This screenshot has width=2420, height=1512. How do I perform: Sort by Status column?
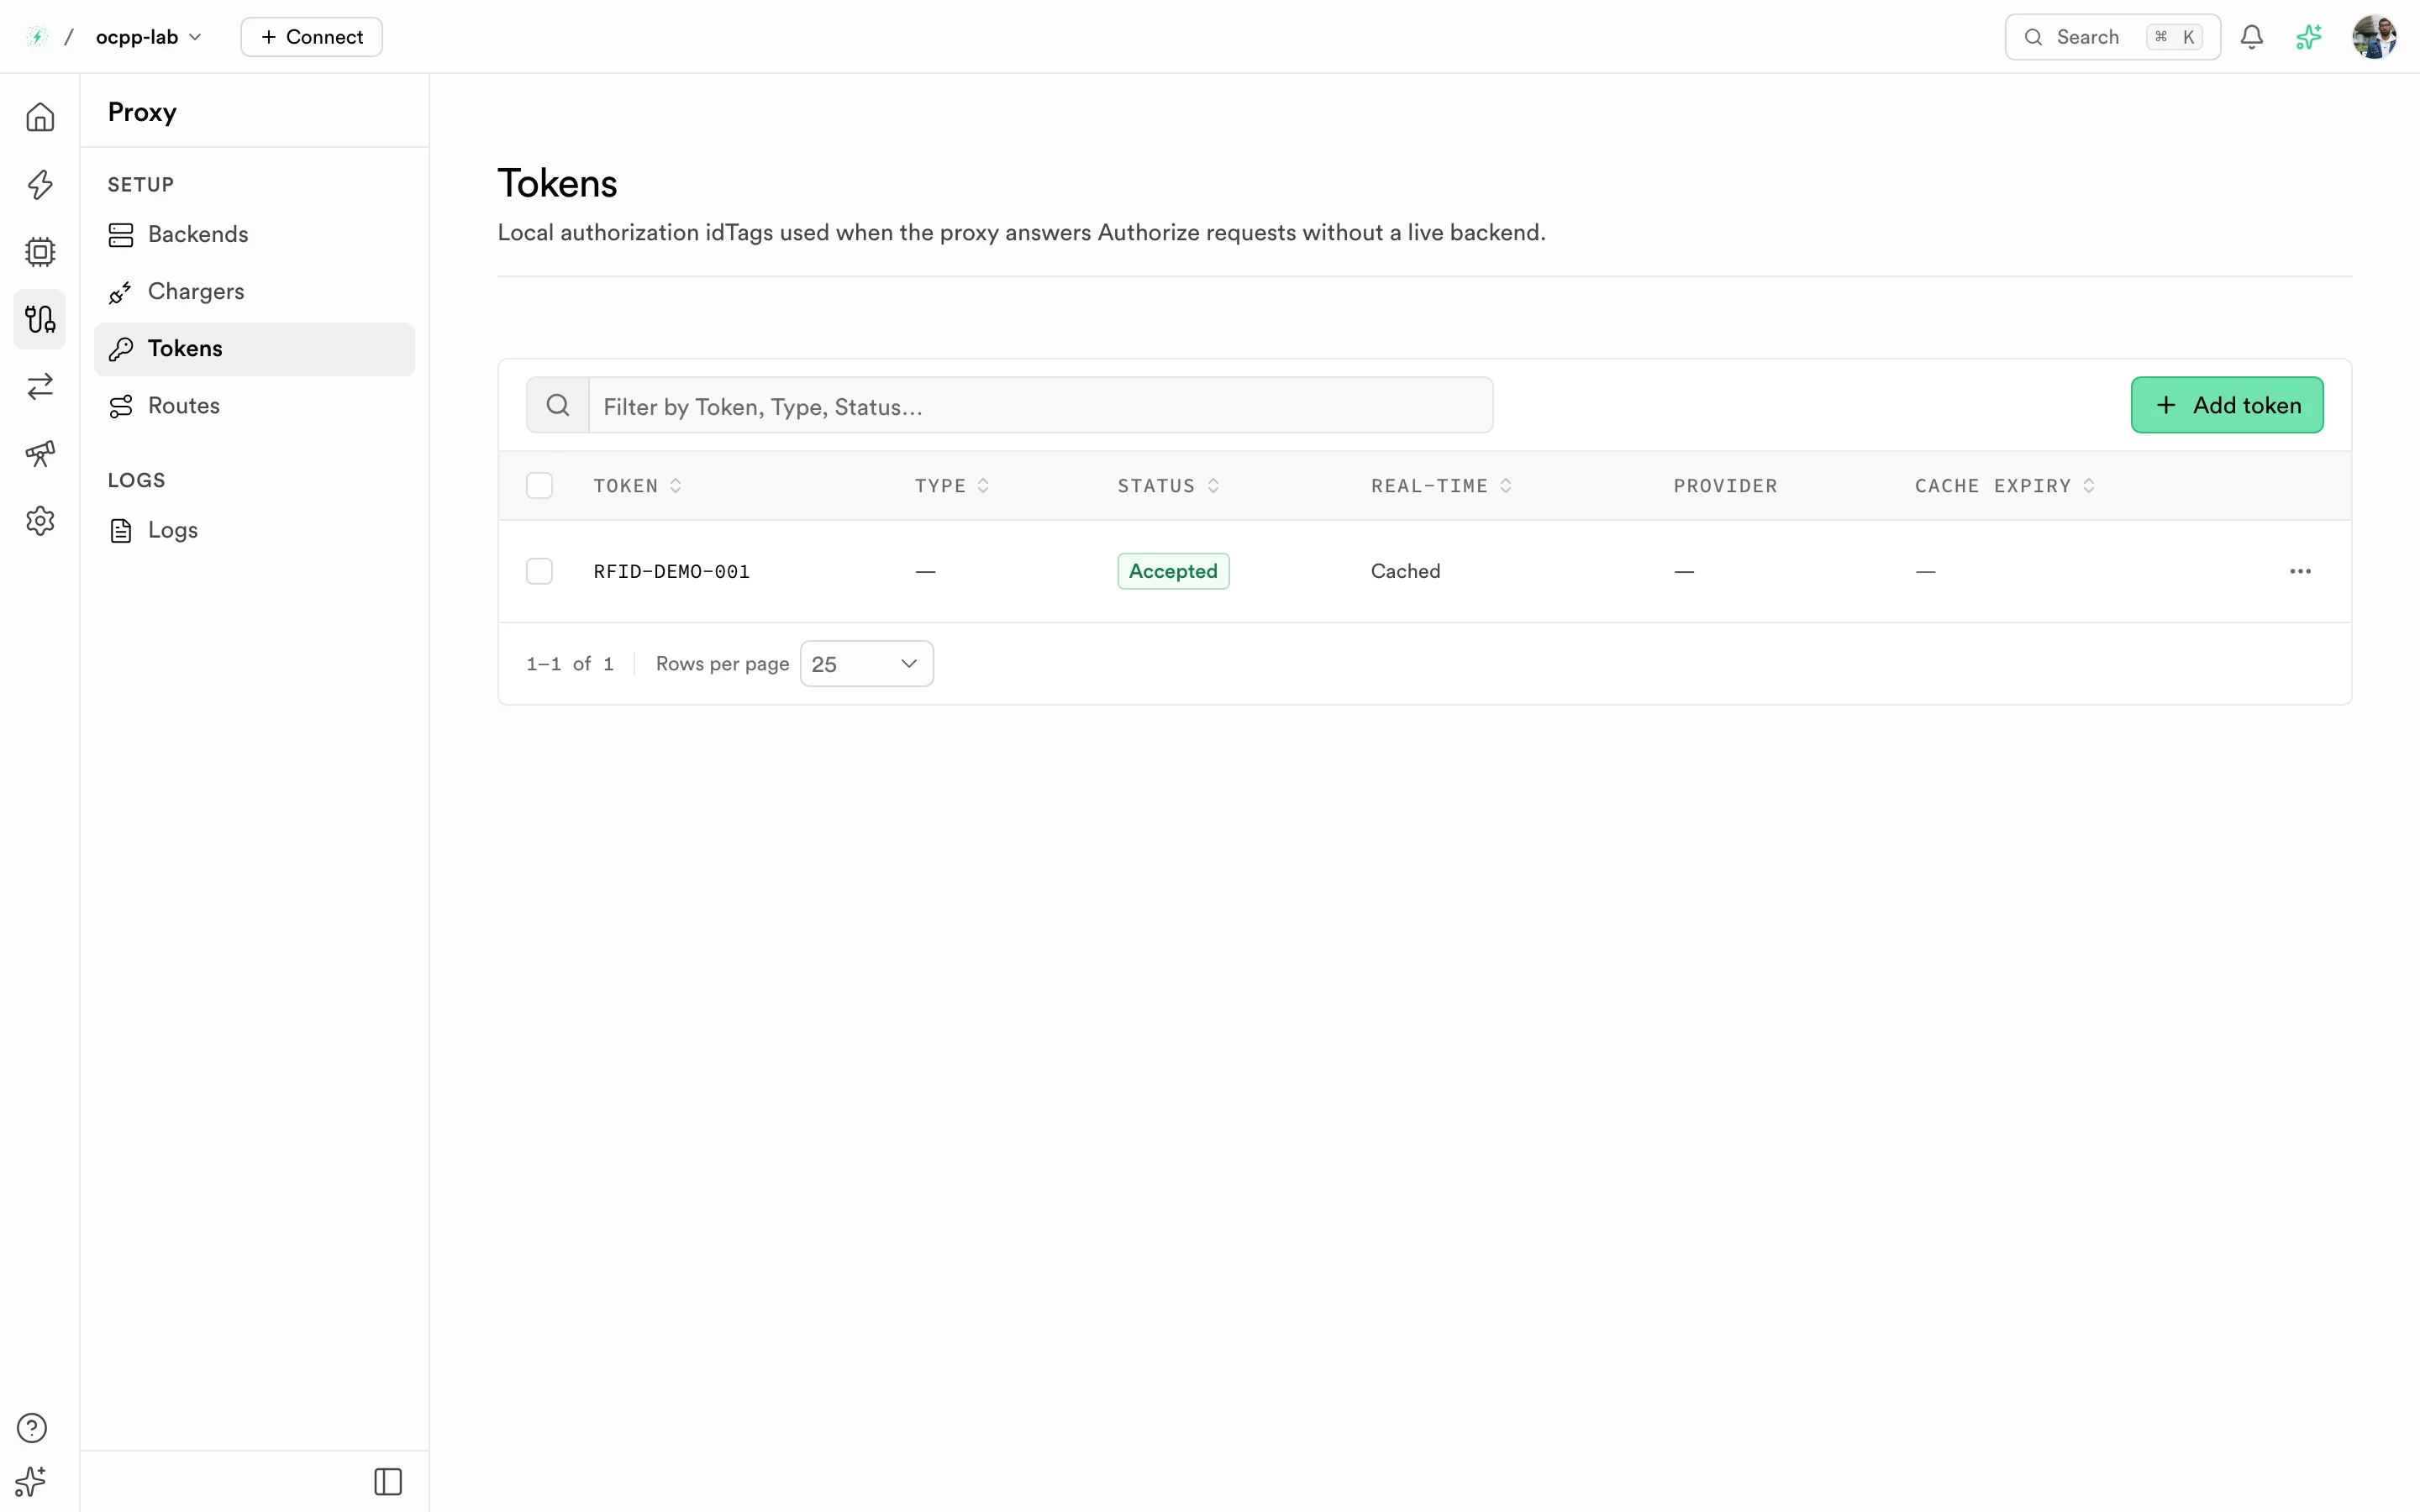(1167, 486)
